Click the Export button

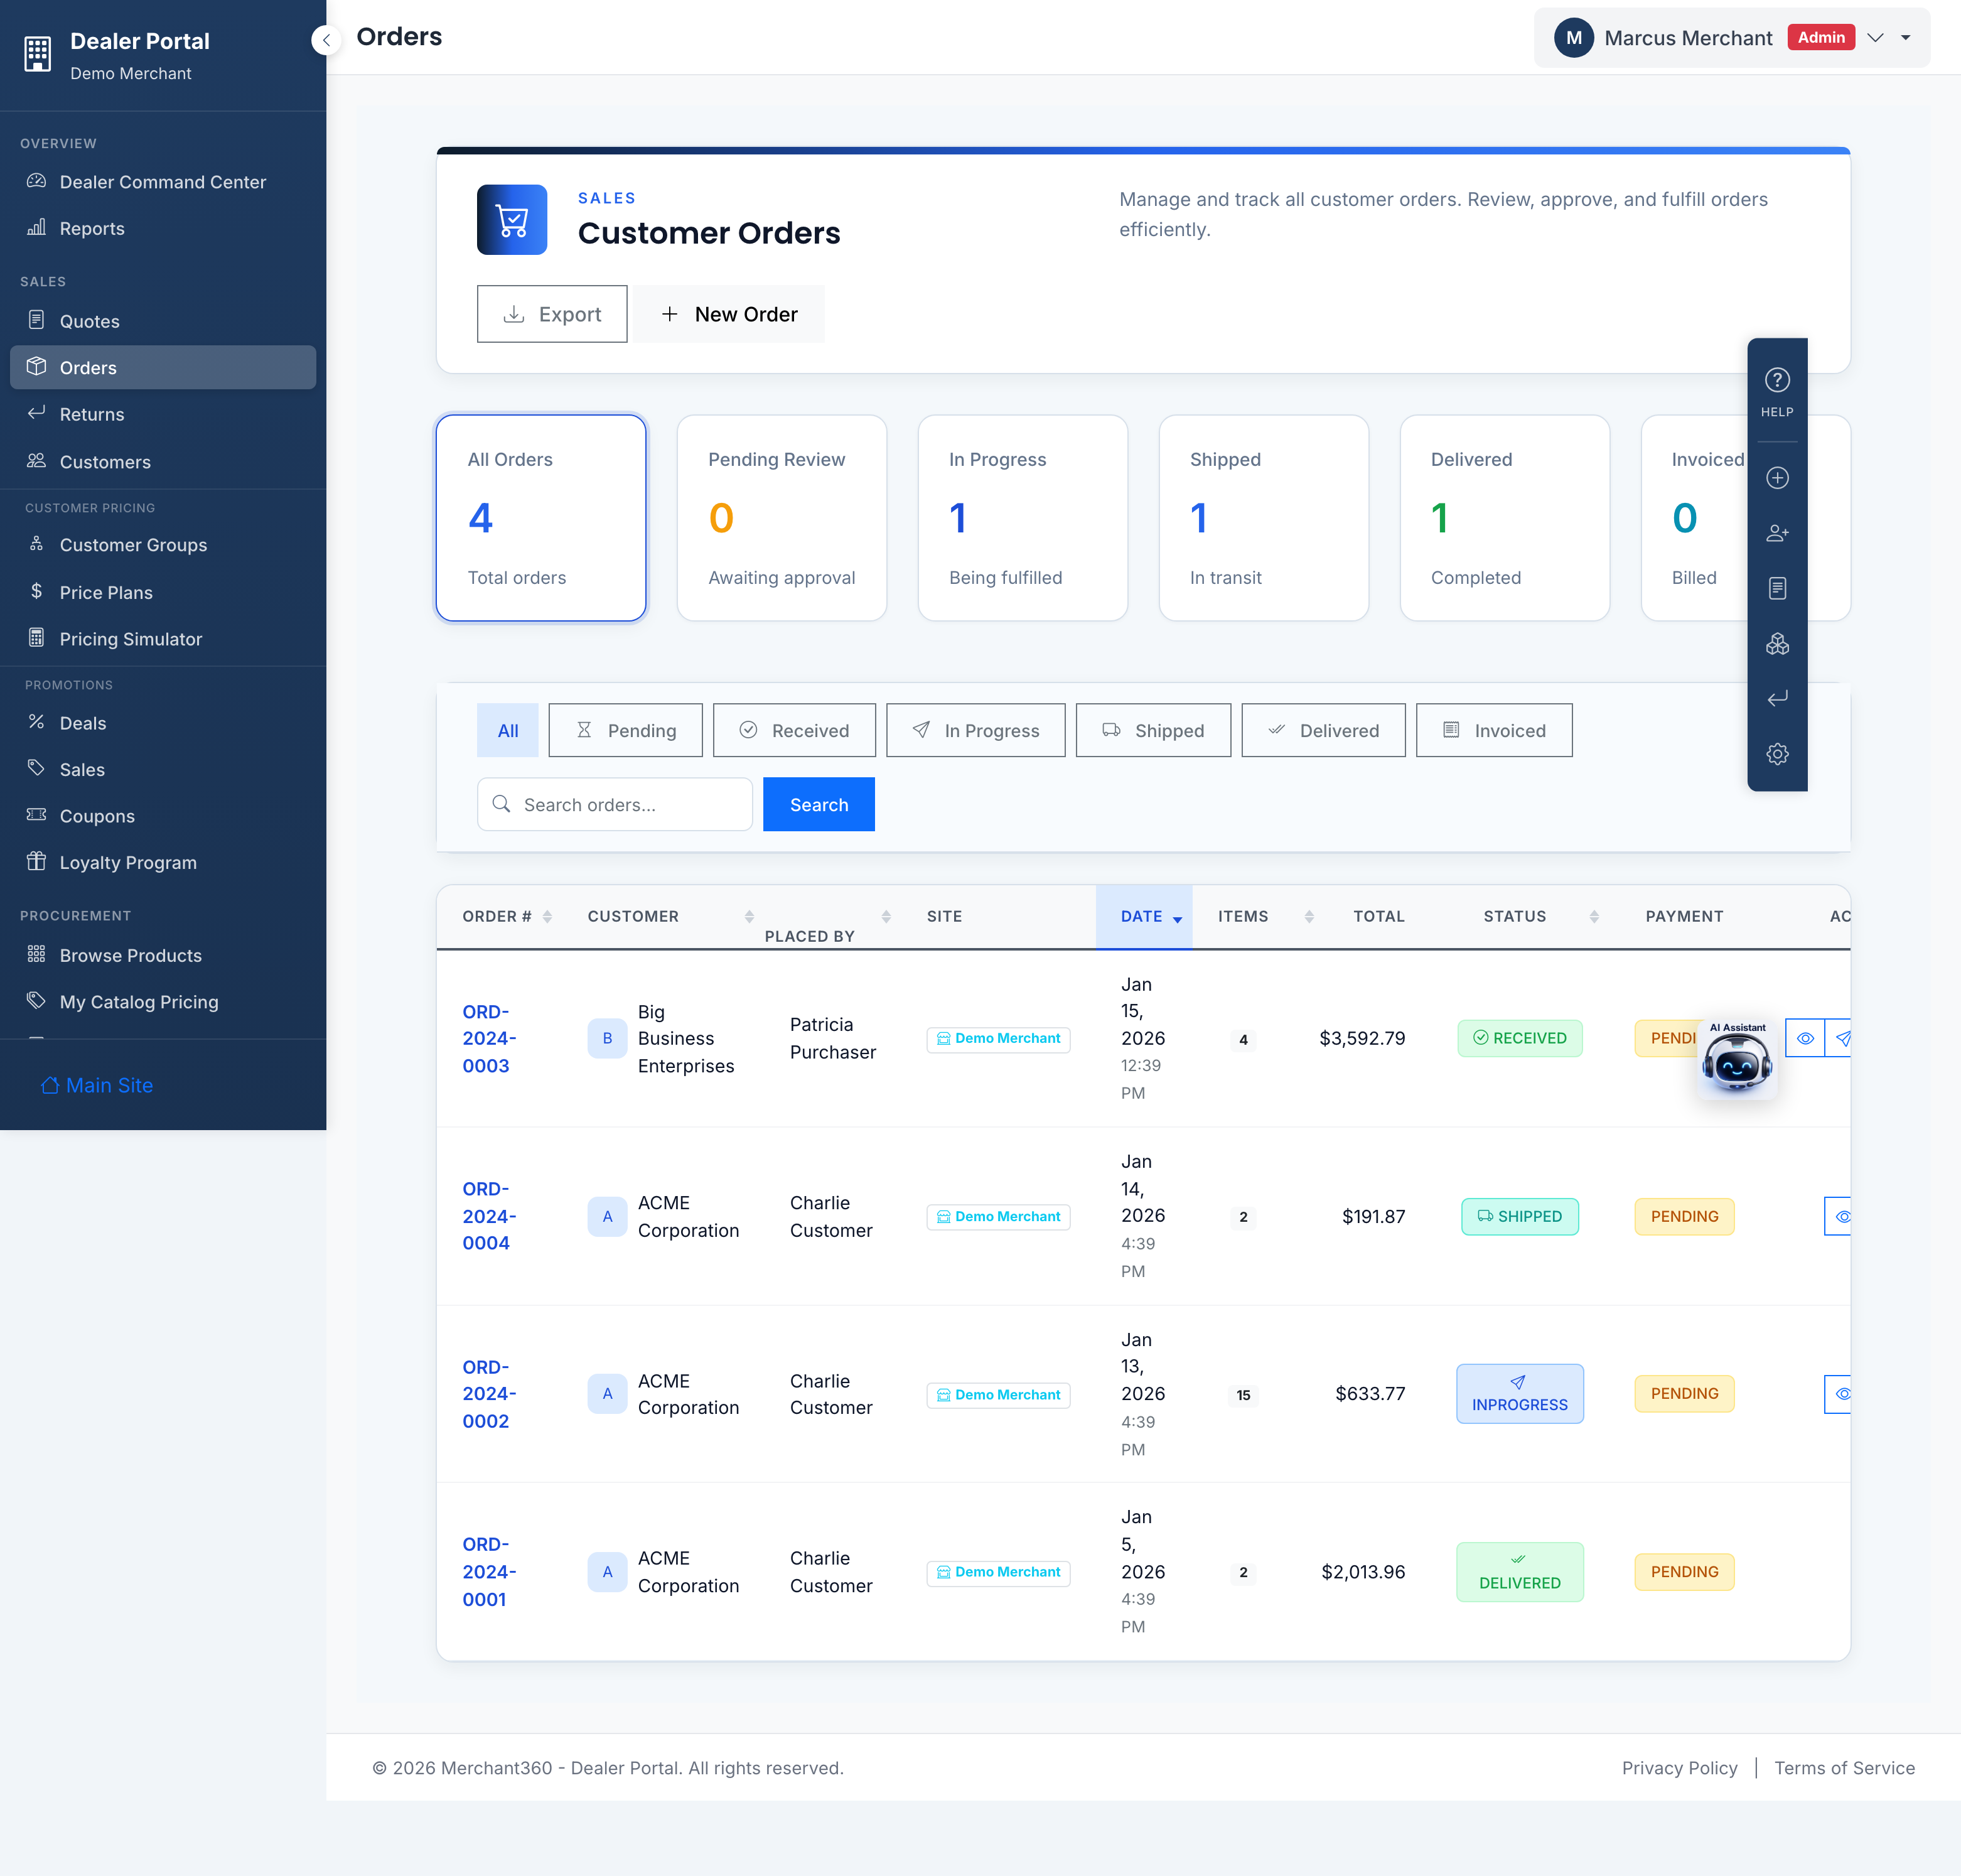(x=552, y=314)
